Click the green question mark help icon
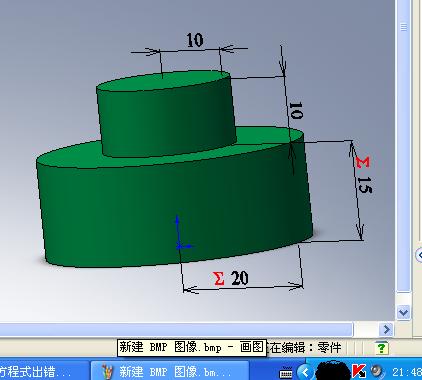 [x=381, y=348]
